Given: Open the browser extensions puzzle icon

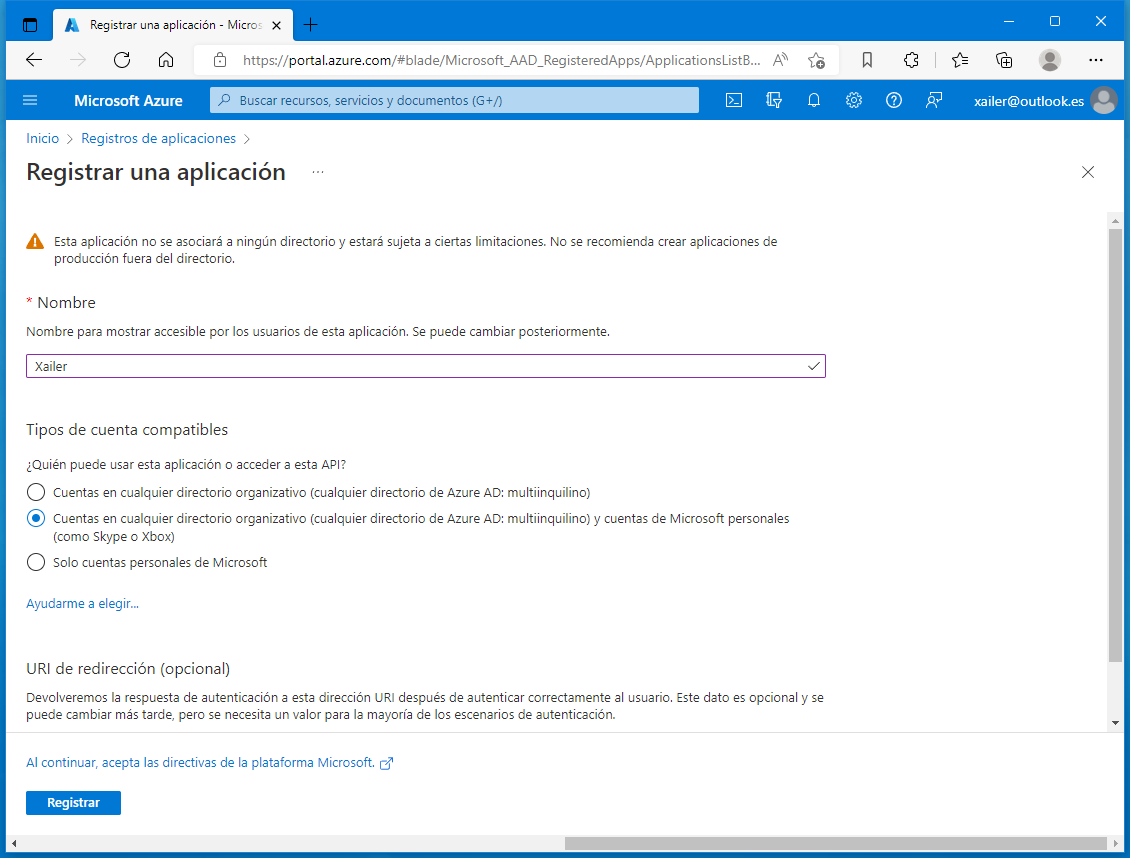Looking at the screenshot, I should [x=911, y=60].
